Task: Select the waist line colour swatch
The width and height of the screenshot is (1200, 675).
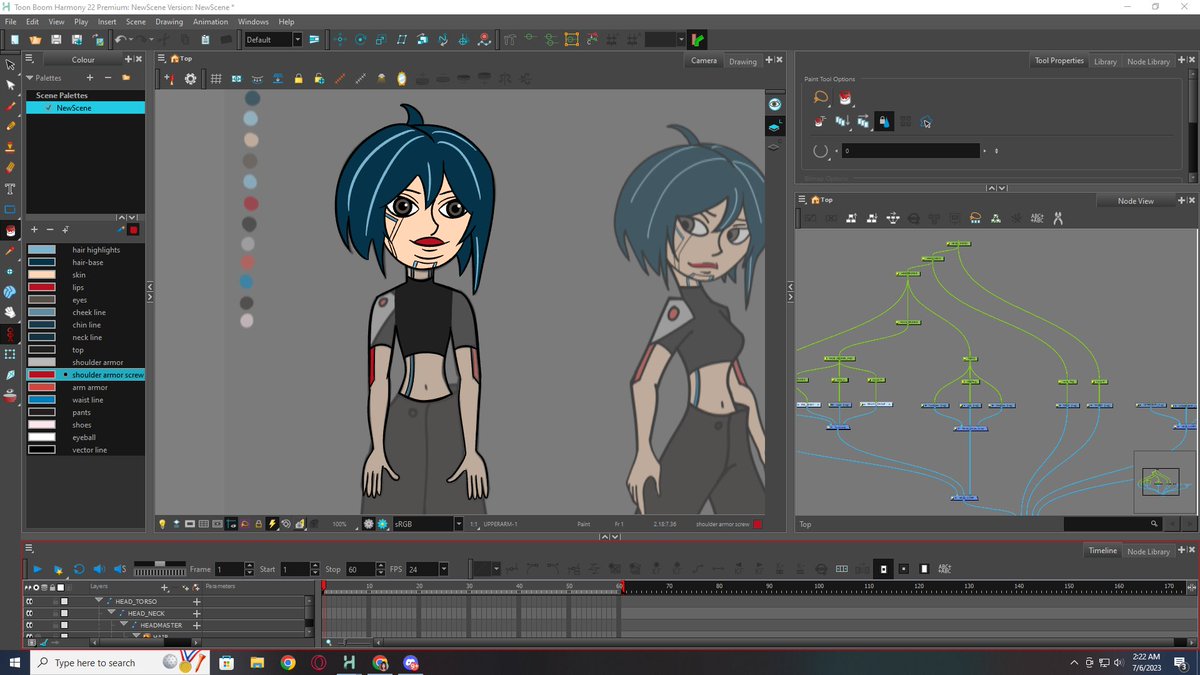Action: click(x=42, y=399)
